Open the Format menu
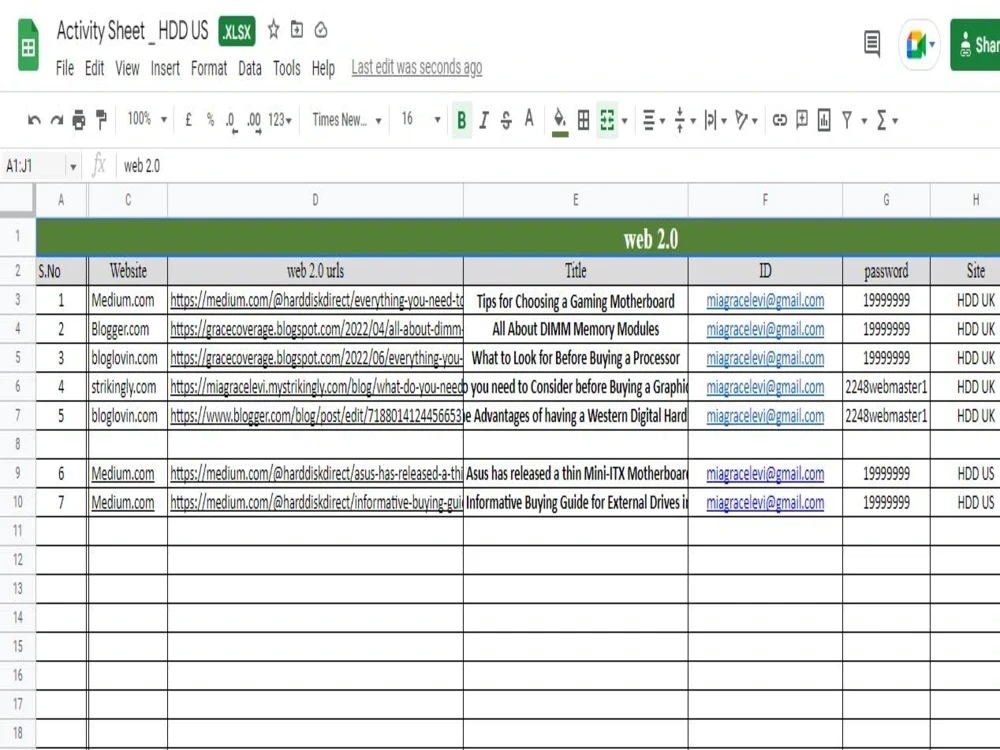The height and width of the screenshot is (750, 1000). pyautogui.click(x=209, y=68)
